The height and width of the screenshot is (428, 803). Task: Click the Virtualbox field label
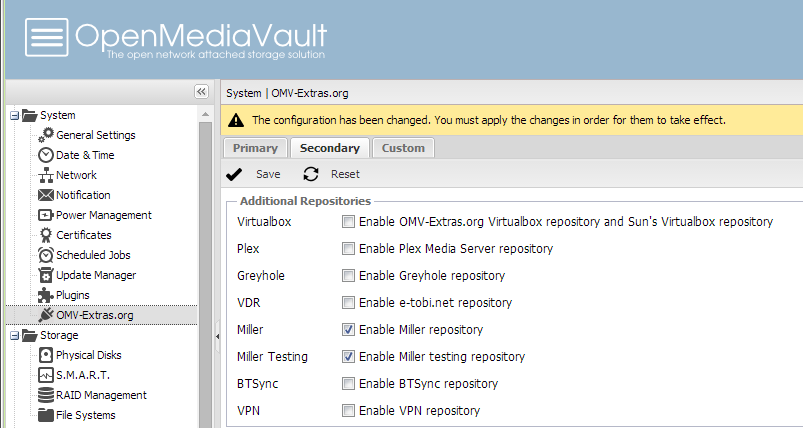pyautogui.click(x=264, y=222)
